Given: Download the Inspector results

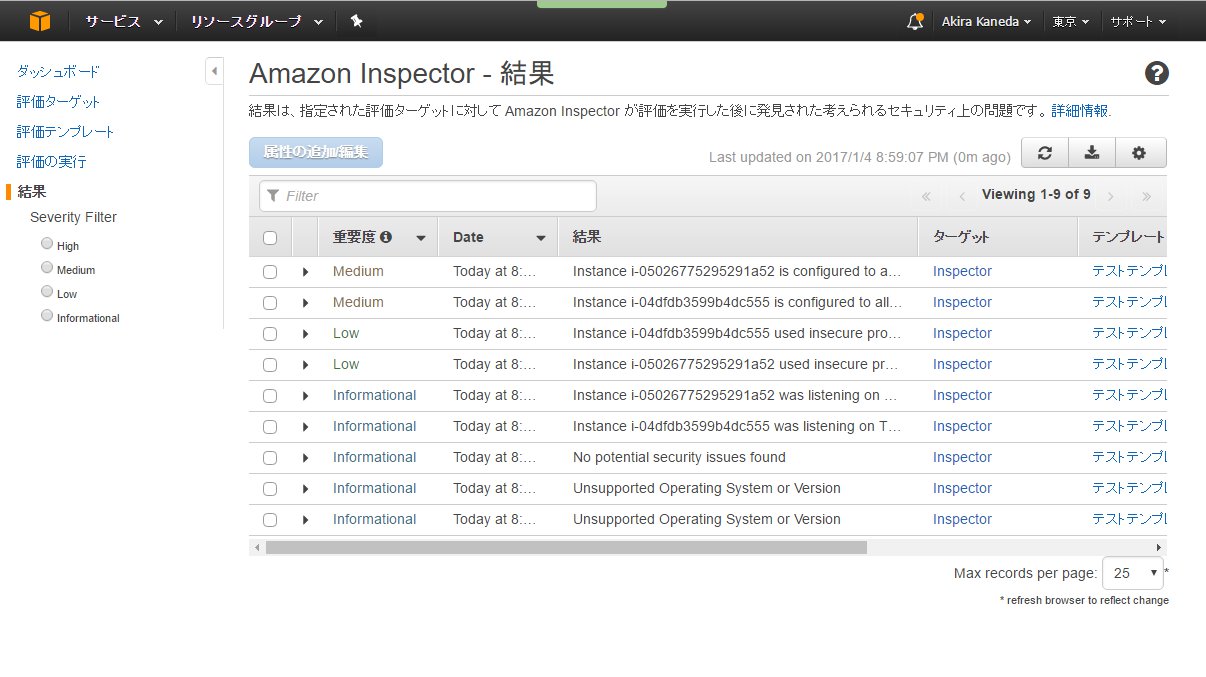Looking at the screenshot, I should click(x=1092, y=152).
